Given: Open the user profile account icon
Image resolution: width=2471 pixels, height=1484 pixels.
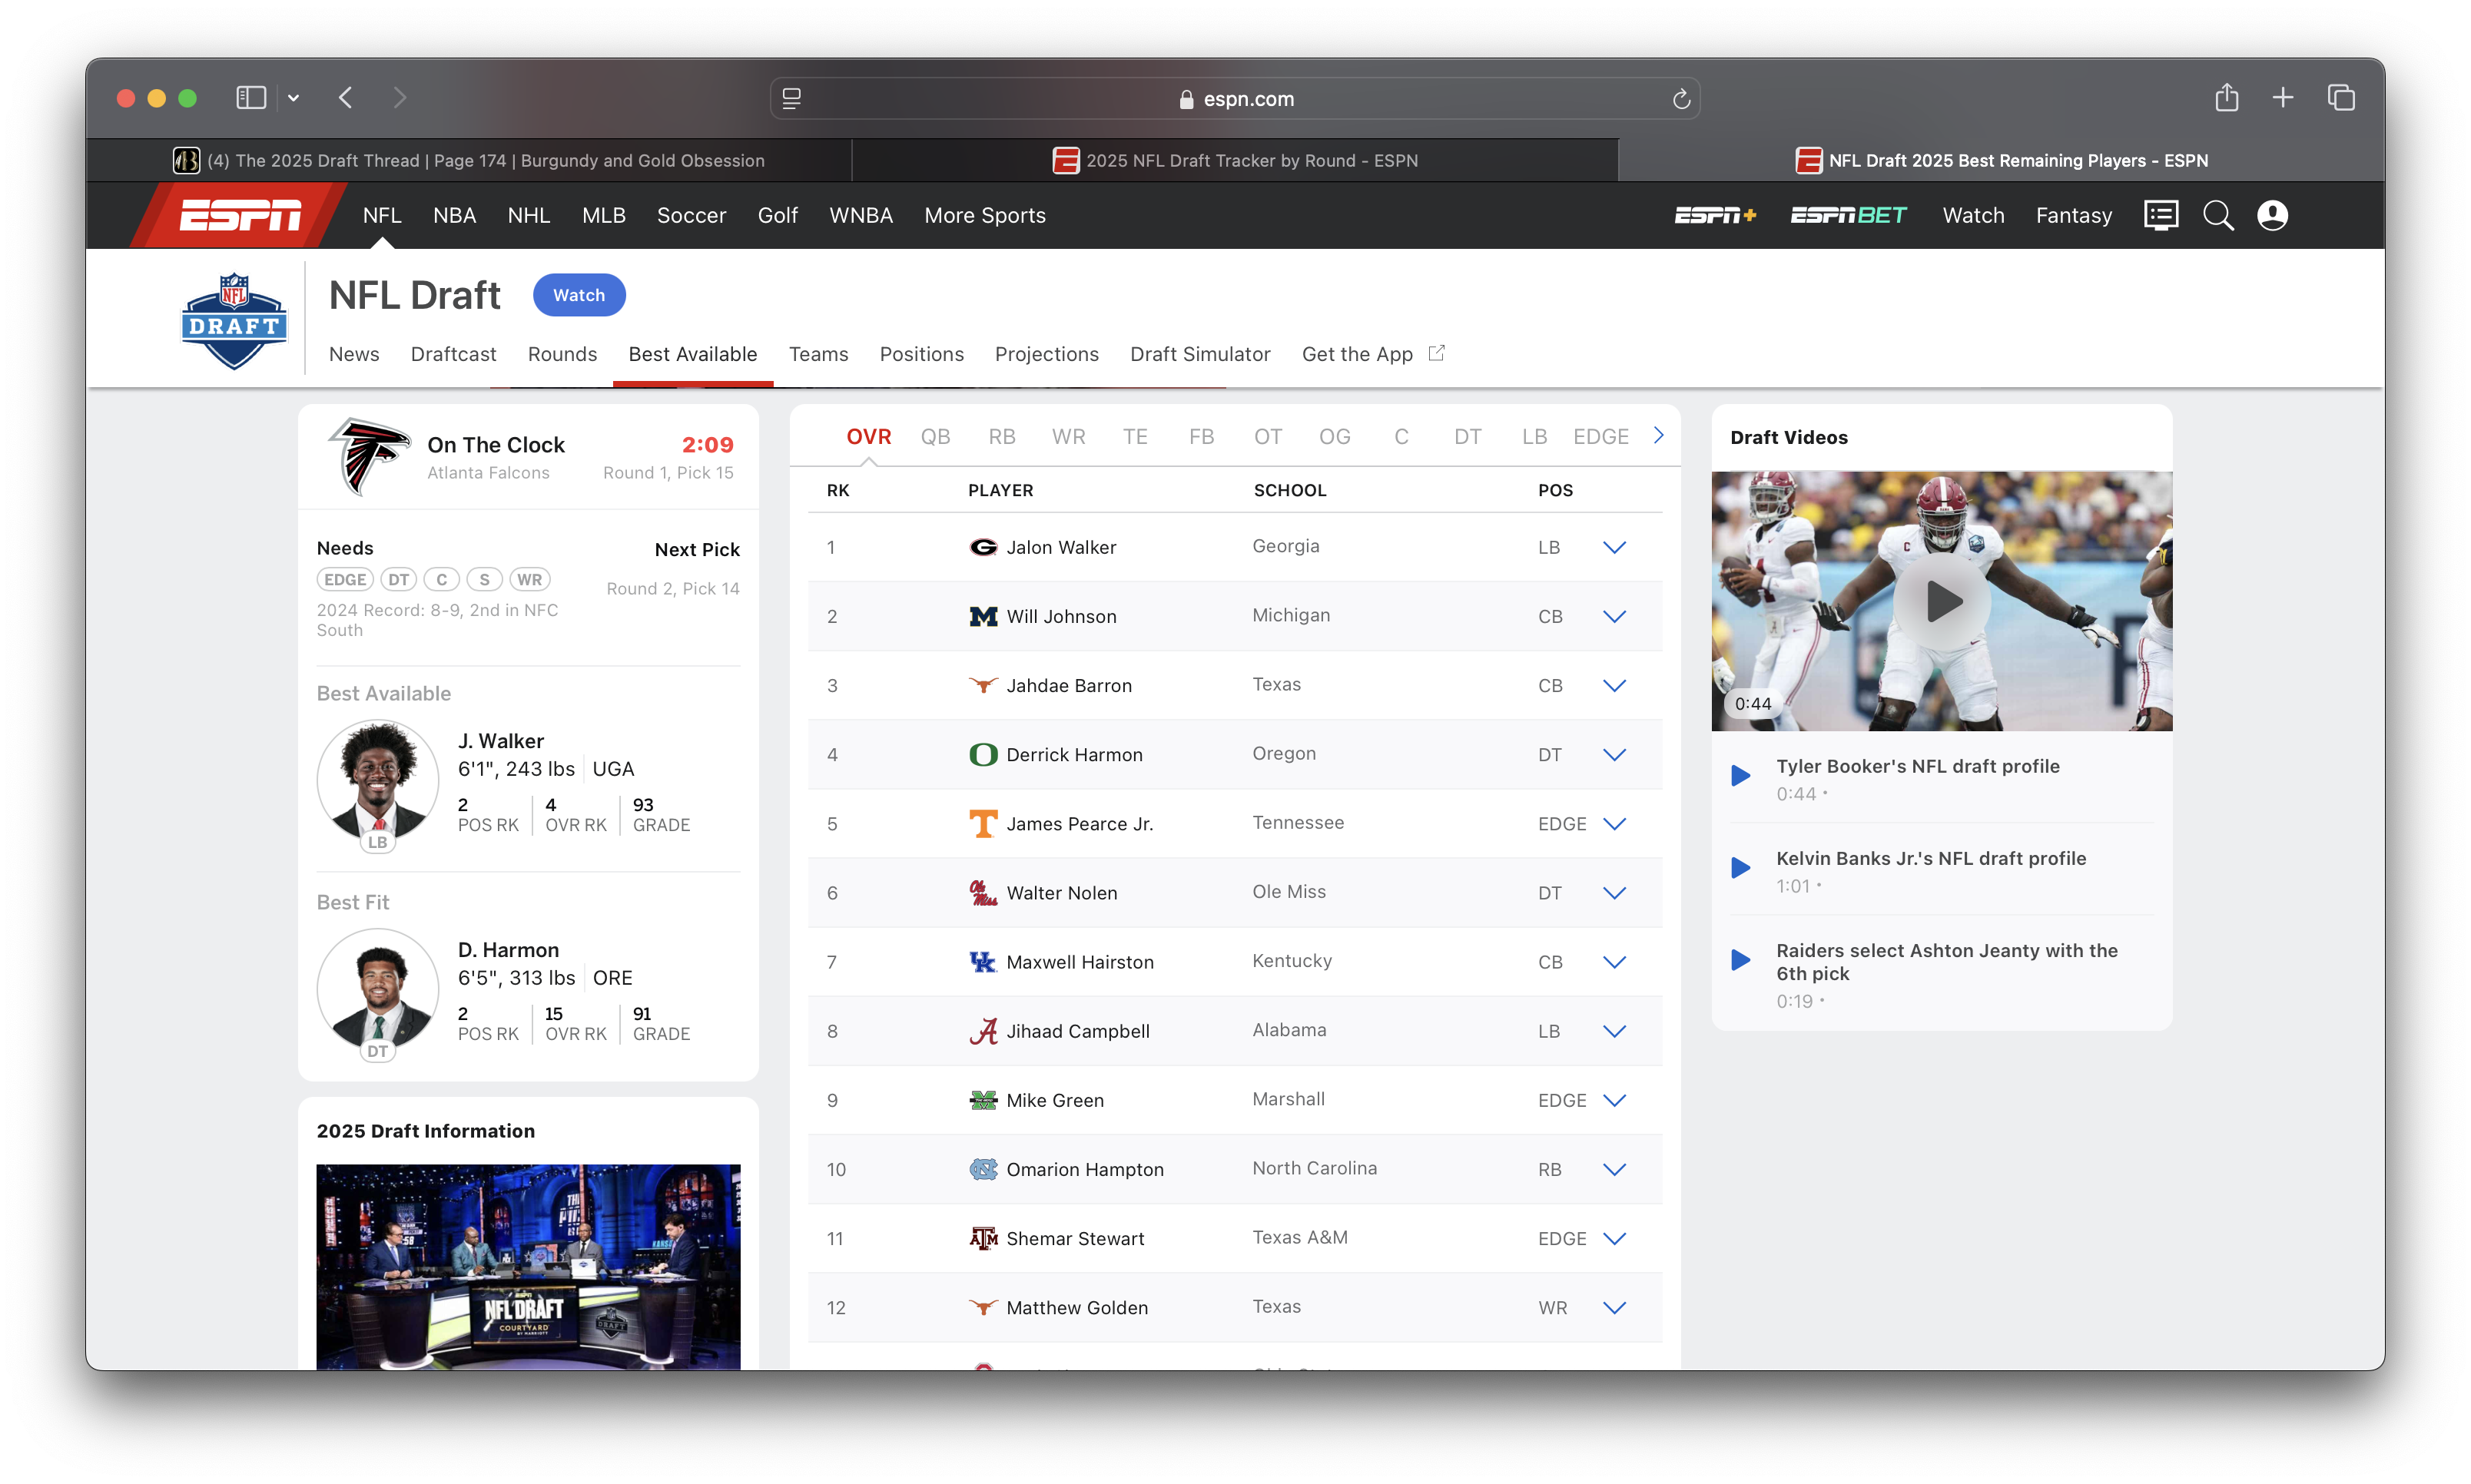Looking at the screenshot, I should coord(2272,215).
